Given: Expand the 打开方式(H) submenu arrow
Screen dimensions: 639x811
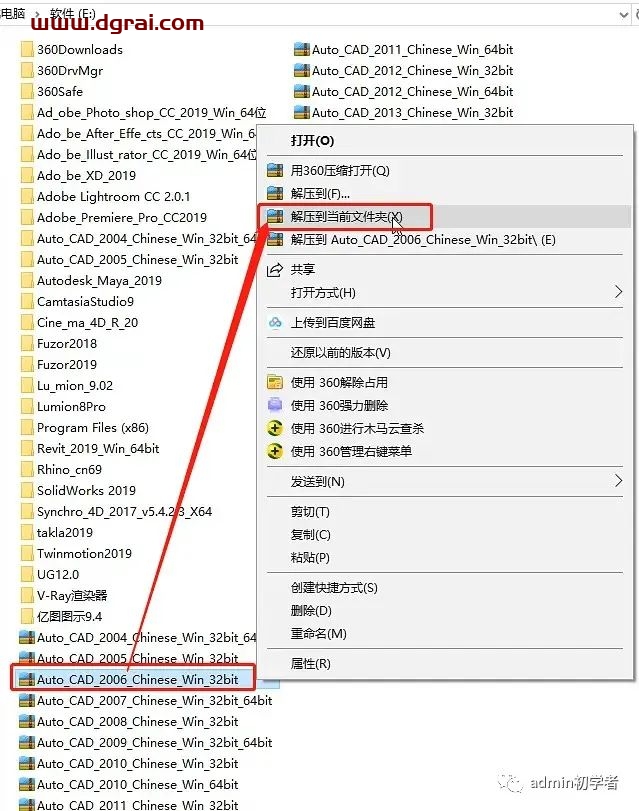Looking at the screenshot, I should [618, 292].
